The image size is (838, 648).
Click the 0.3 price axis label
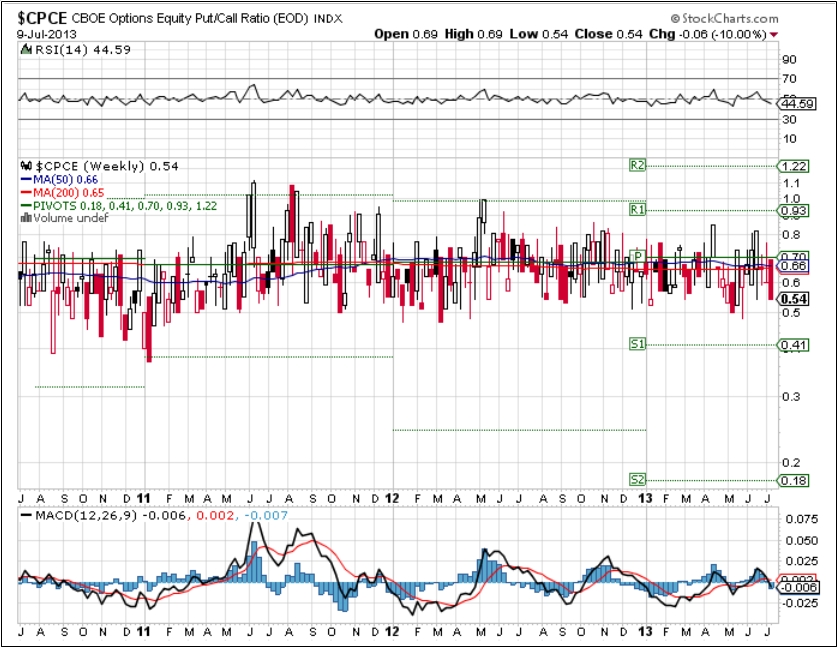(791, 397)
